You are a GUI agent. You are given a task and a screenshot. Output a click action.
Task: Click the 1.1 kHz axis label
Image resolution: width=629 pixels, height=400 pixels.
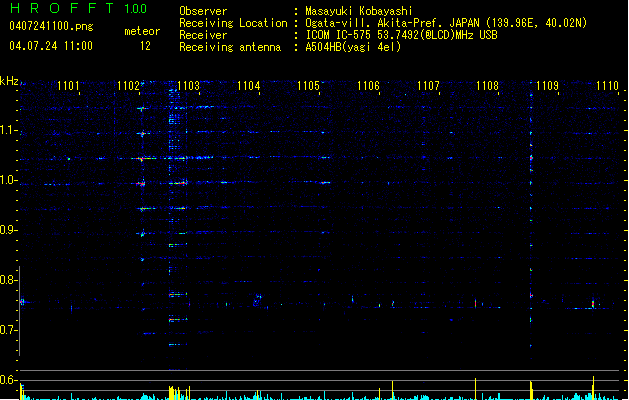pos(8,130)
